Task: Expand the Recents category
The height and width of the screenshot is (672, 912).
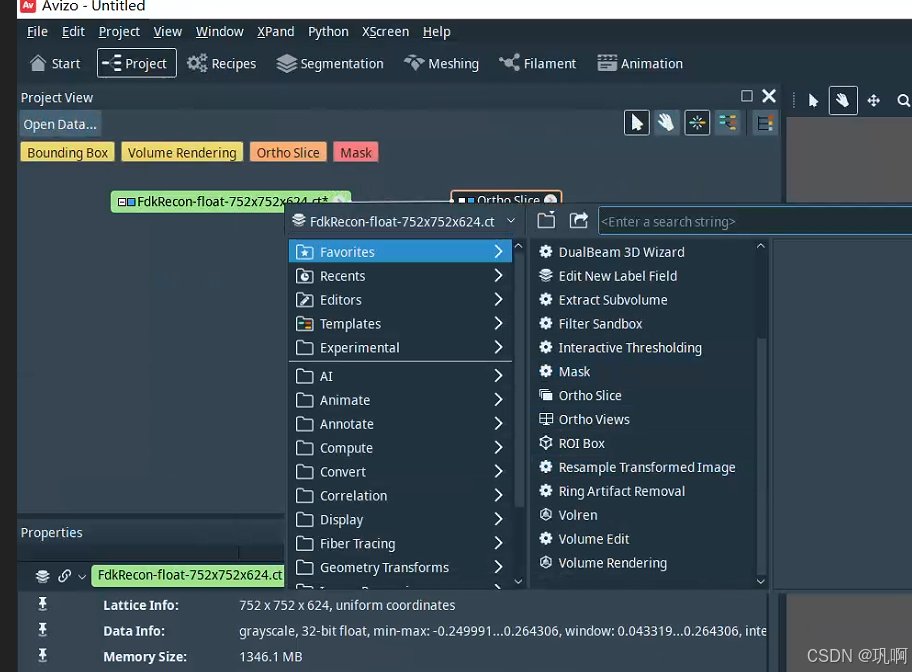Action: (400, 276)
